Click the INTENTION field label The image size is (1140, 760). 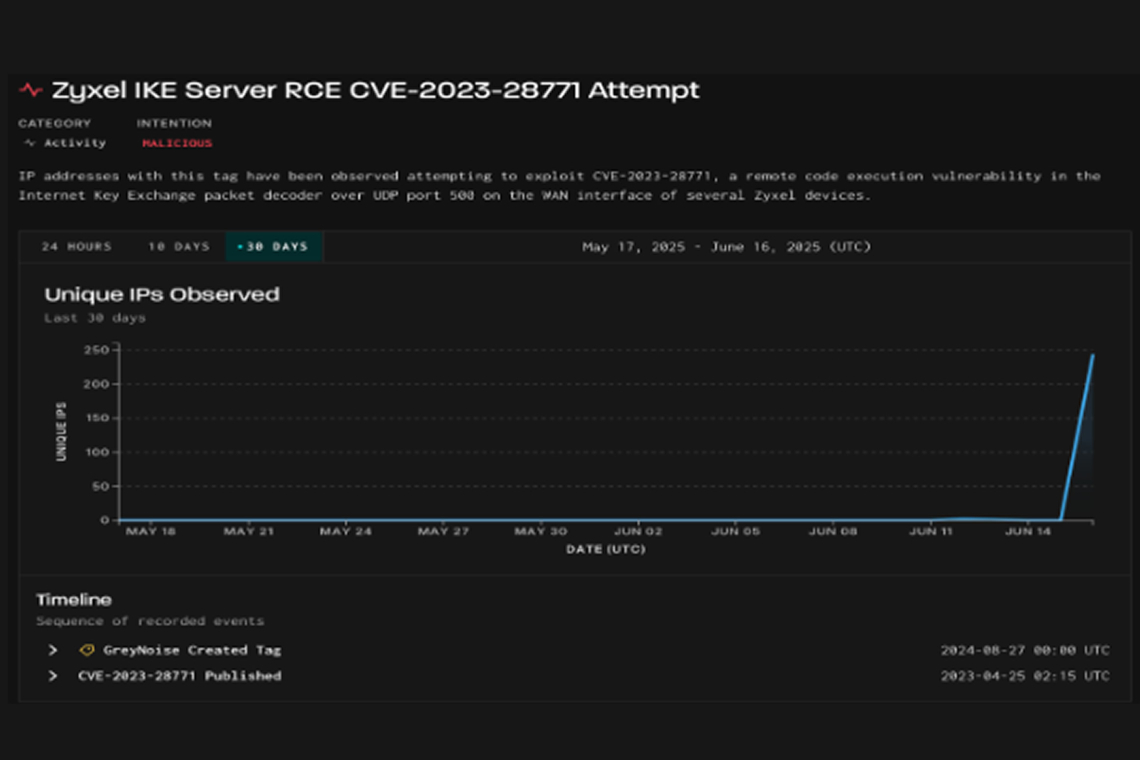coord(174,124)
